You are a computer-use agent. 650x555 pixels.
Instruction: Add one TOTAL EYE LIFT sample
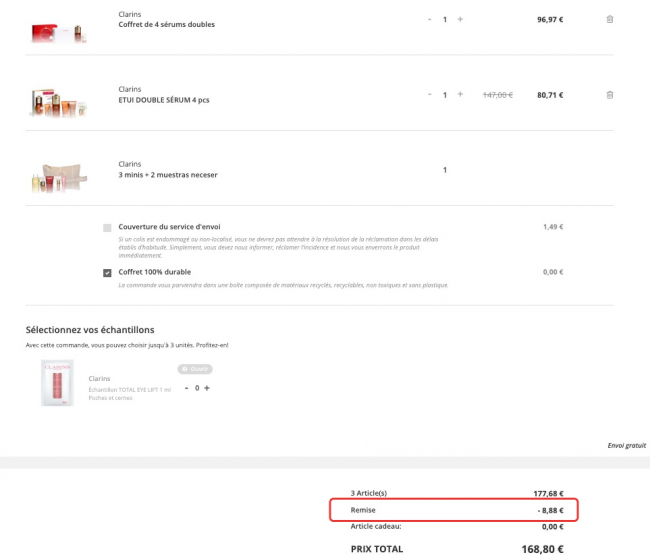click(207, 388)
